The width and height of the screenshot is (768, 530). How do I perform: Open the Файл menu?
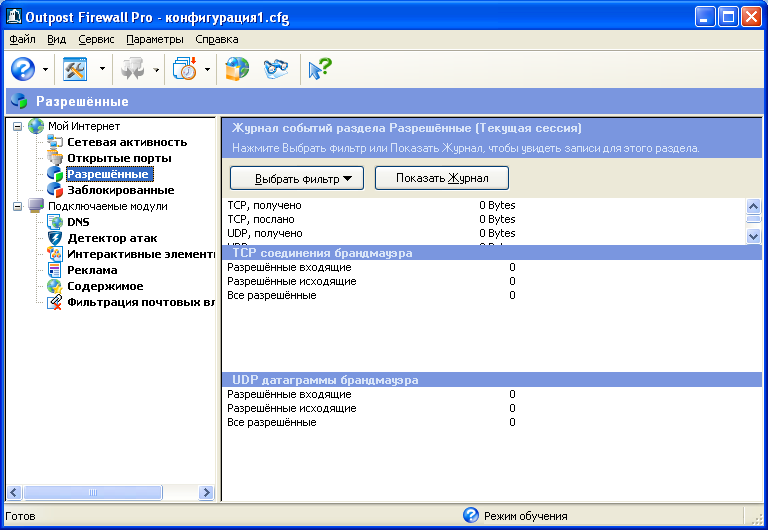click(x=23, y=39)
